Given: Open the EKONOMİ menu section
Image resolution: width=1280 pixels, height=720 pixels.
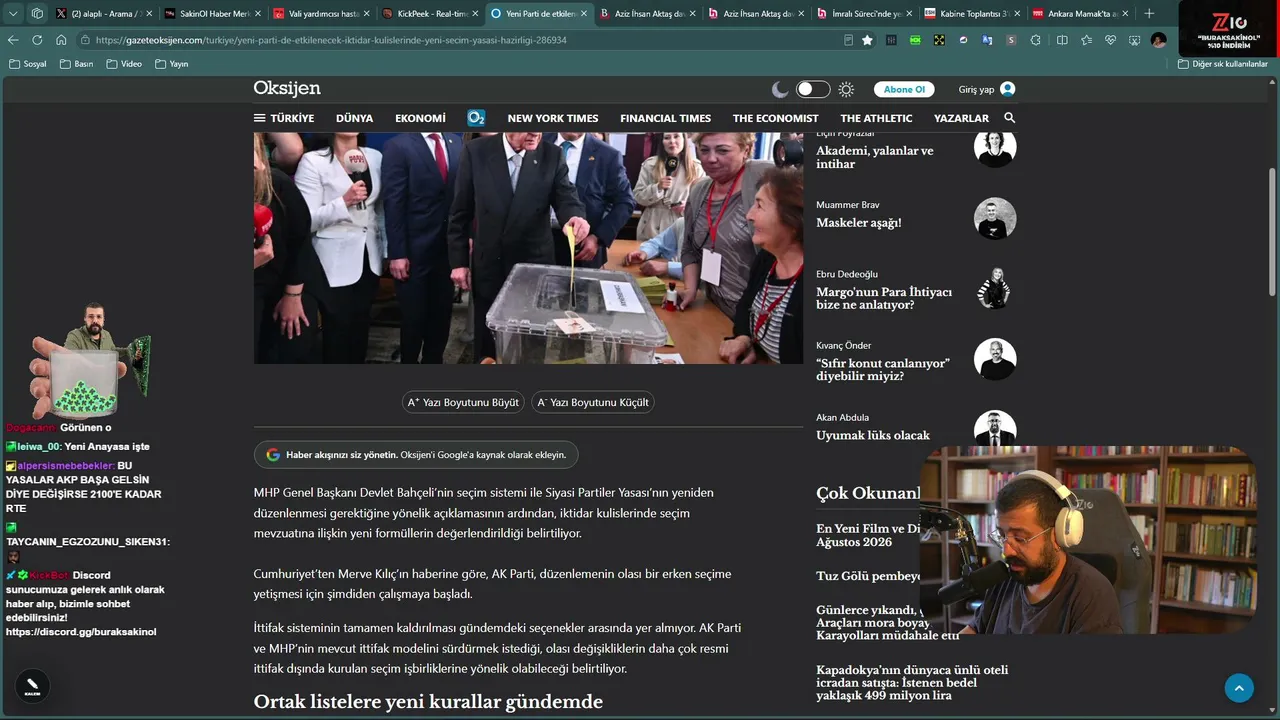Looking at the screenshot, I should (420, 118).
